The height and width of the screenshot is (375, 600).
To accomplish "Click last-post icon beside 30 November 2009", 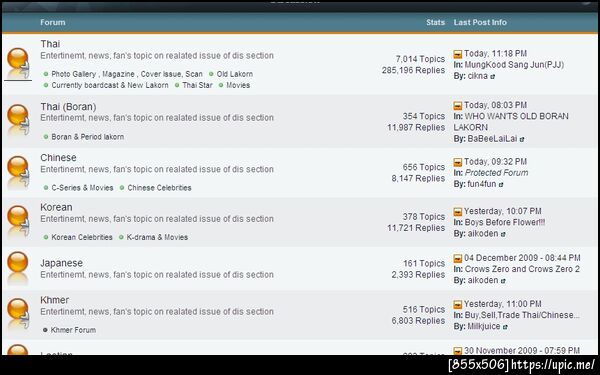I will click(x=458, y=351).
